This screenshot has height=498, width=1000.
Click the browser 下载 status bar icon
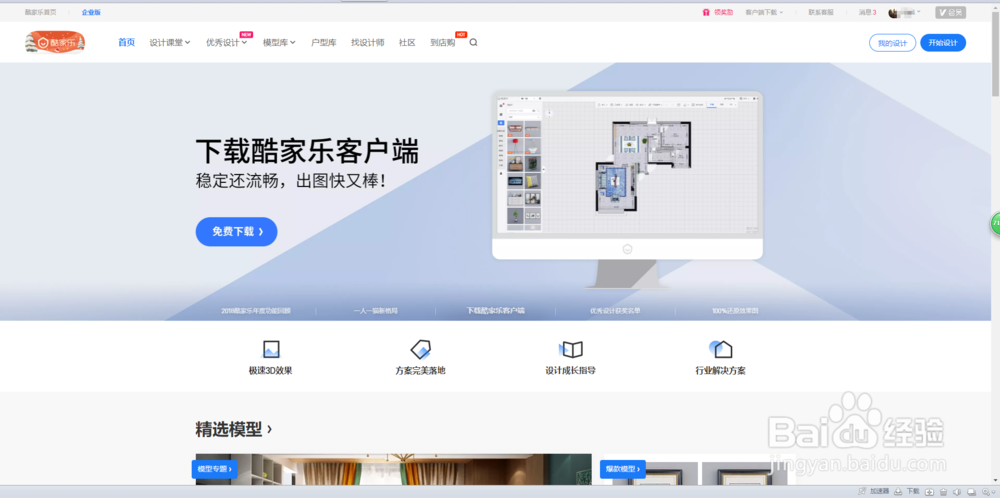click(x=898, y=492)
